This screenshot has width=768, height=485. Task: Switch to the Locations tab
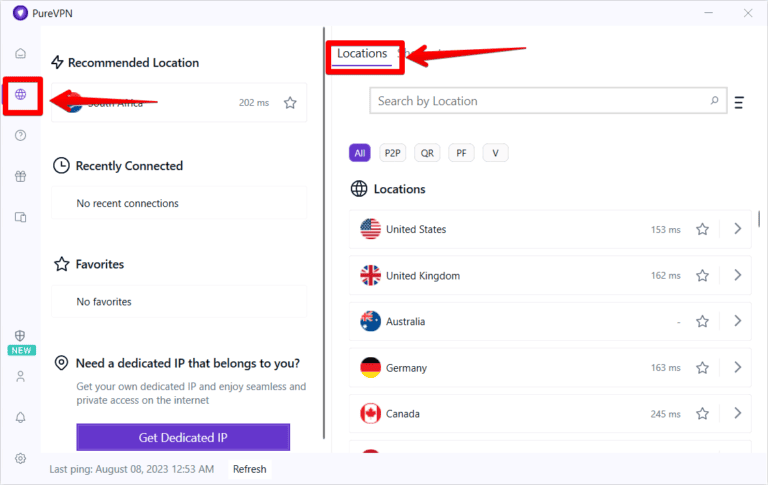coord(362,54)
